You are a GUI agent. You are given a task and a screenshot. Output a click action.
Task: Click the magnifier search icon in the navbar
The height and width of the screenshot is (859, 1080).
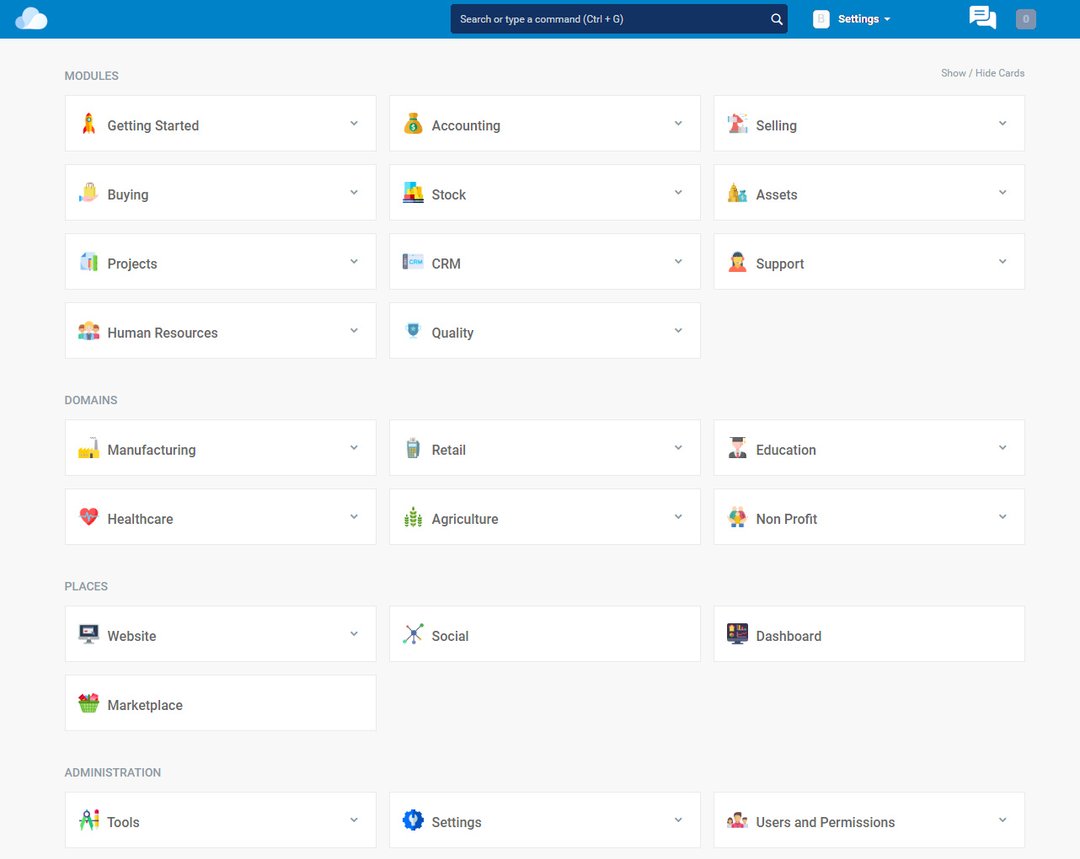(x=776, y=19)
